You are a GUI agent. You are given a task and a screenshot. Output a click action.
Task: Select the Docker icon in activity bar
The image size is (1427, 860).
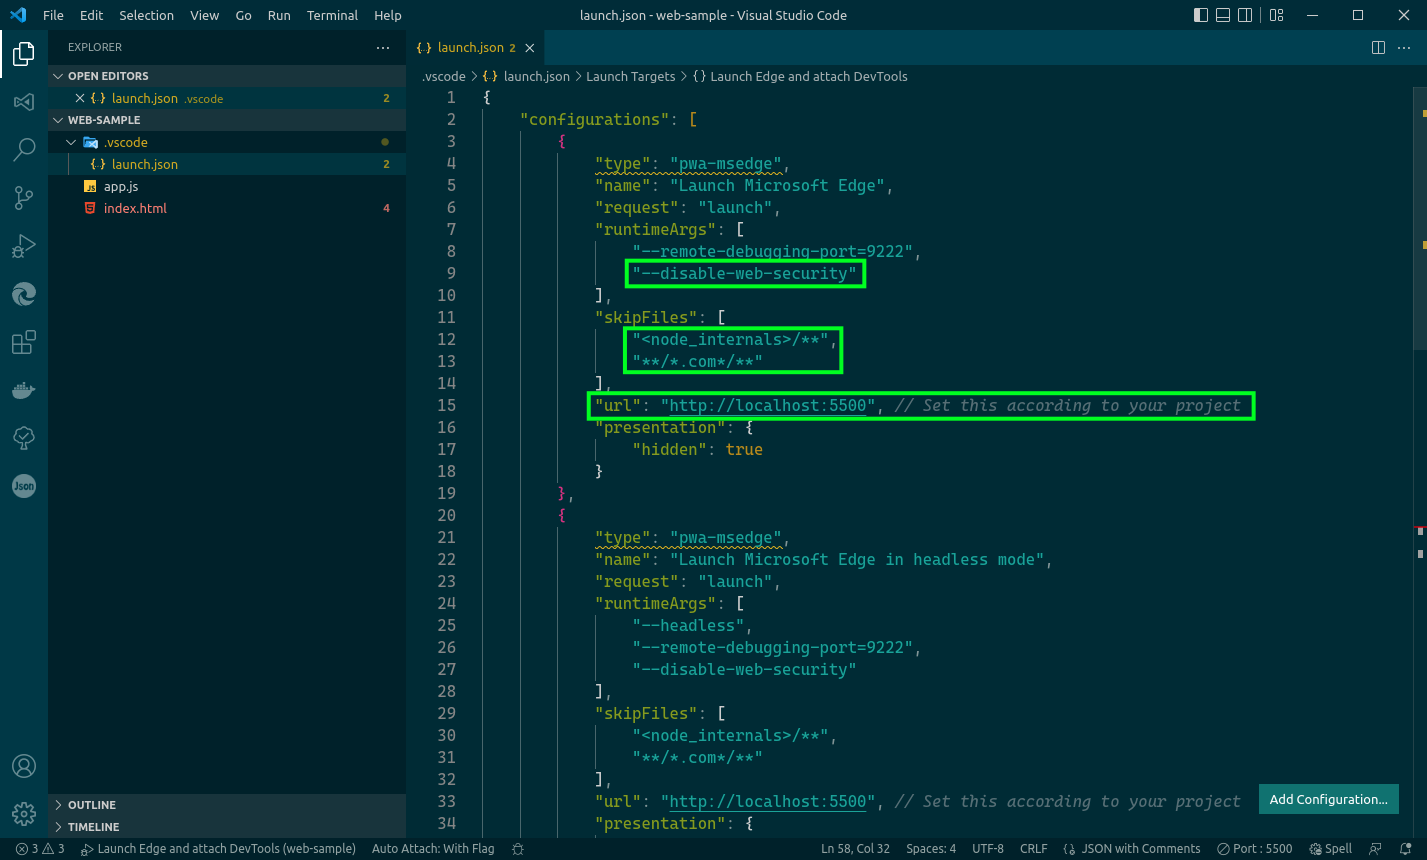coord(23,389)
